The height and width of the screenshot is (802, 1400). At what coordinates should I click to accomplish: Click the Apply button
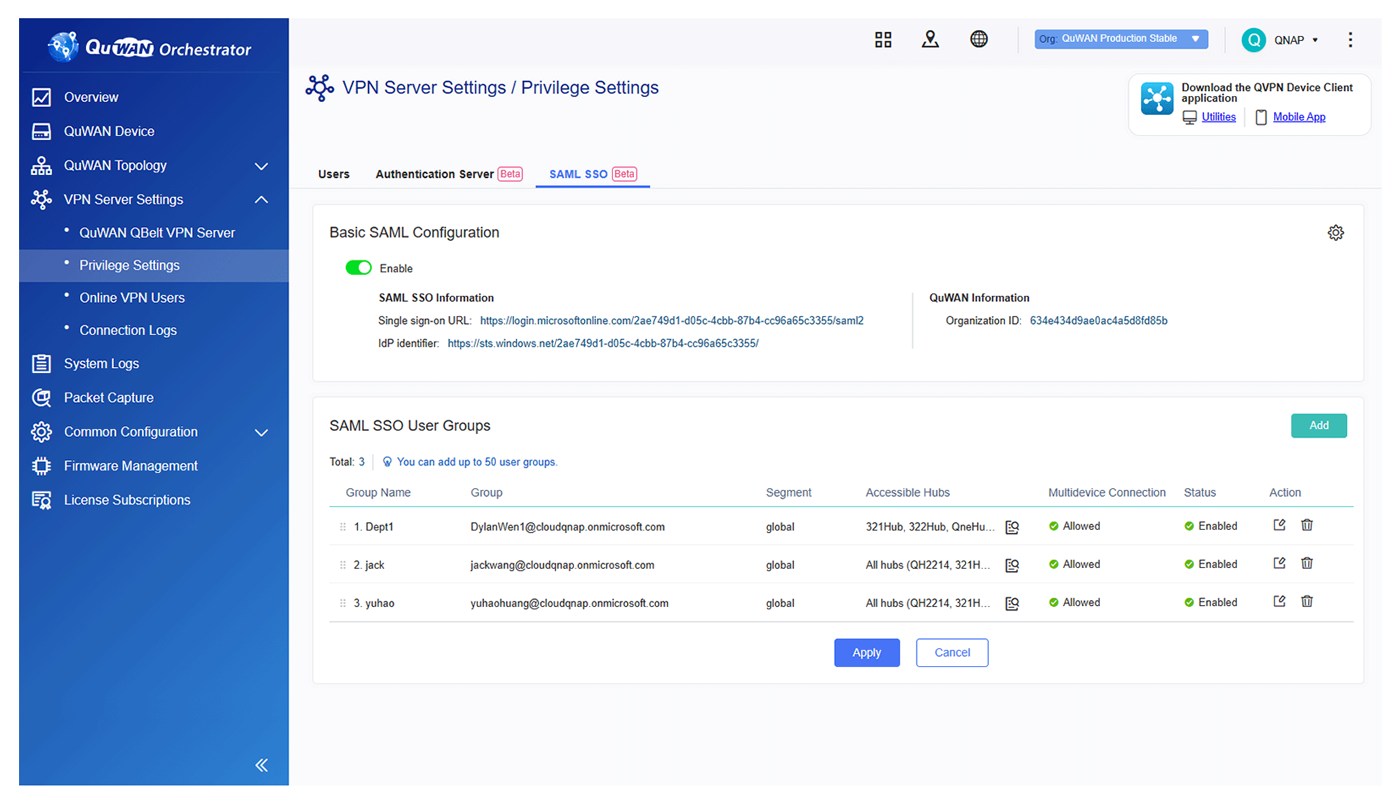867,653
